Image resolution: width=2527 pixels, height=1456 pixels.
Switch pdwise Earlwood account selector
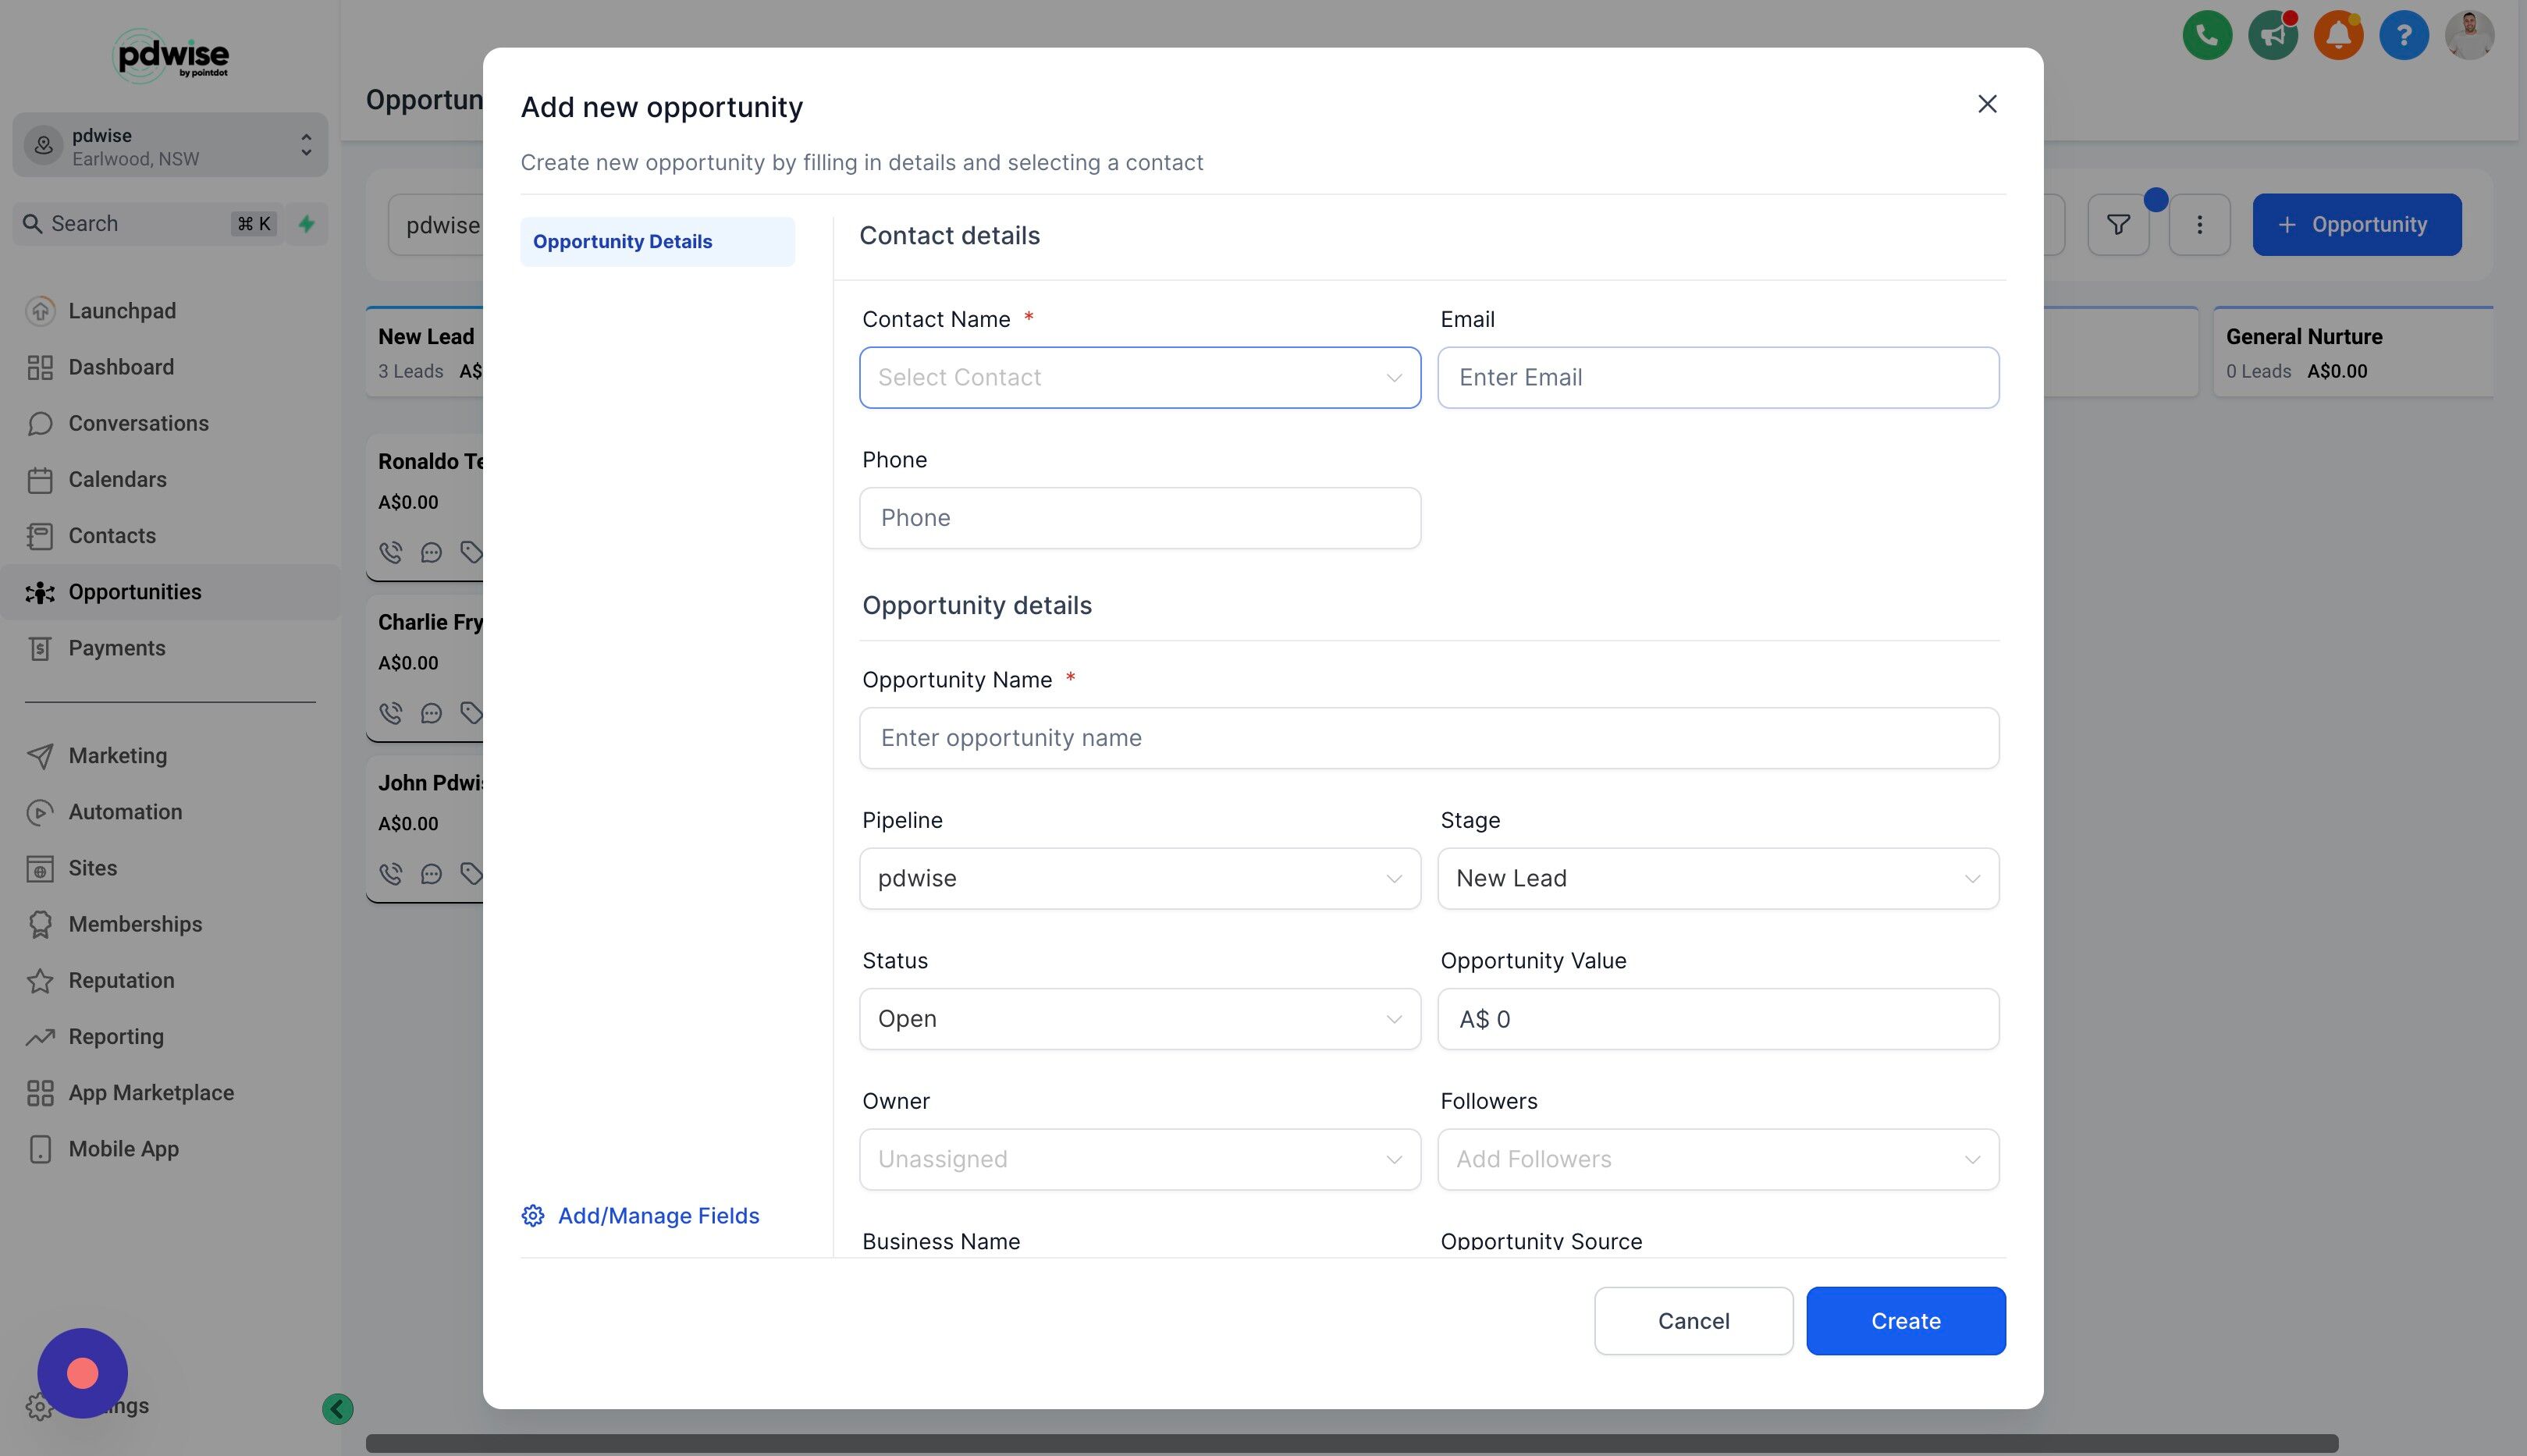coord(170,146)
